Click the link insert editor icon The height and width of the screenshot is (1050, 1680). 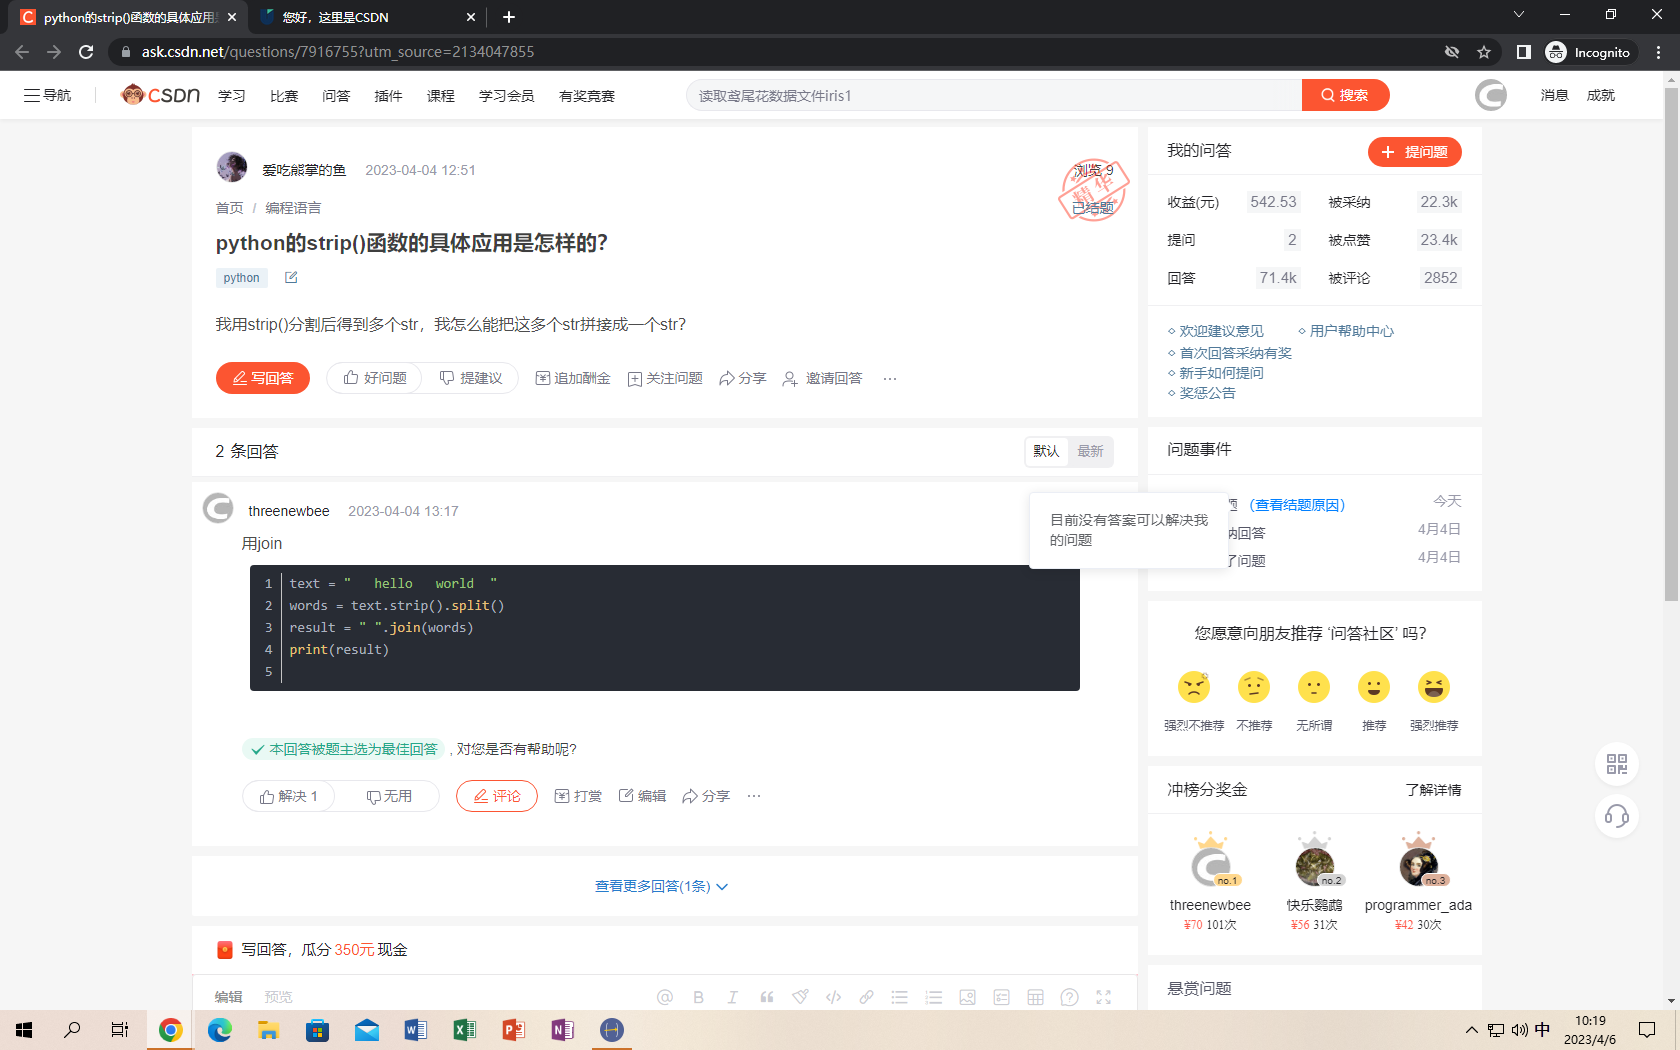(x=867, y=997)
